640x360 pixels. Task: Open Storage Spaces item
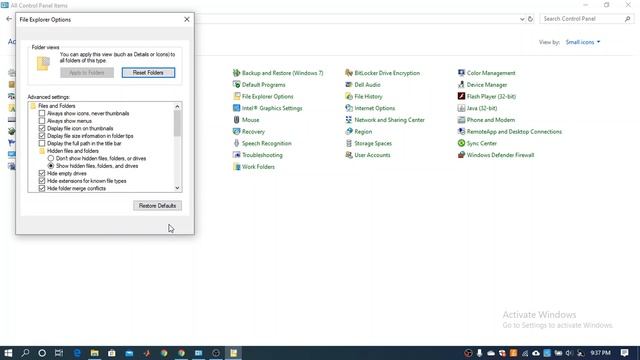(369, 144)
